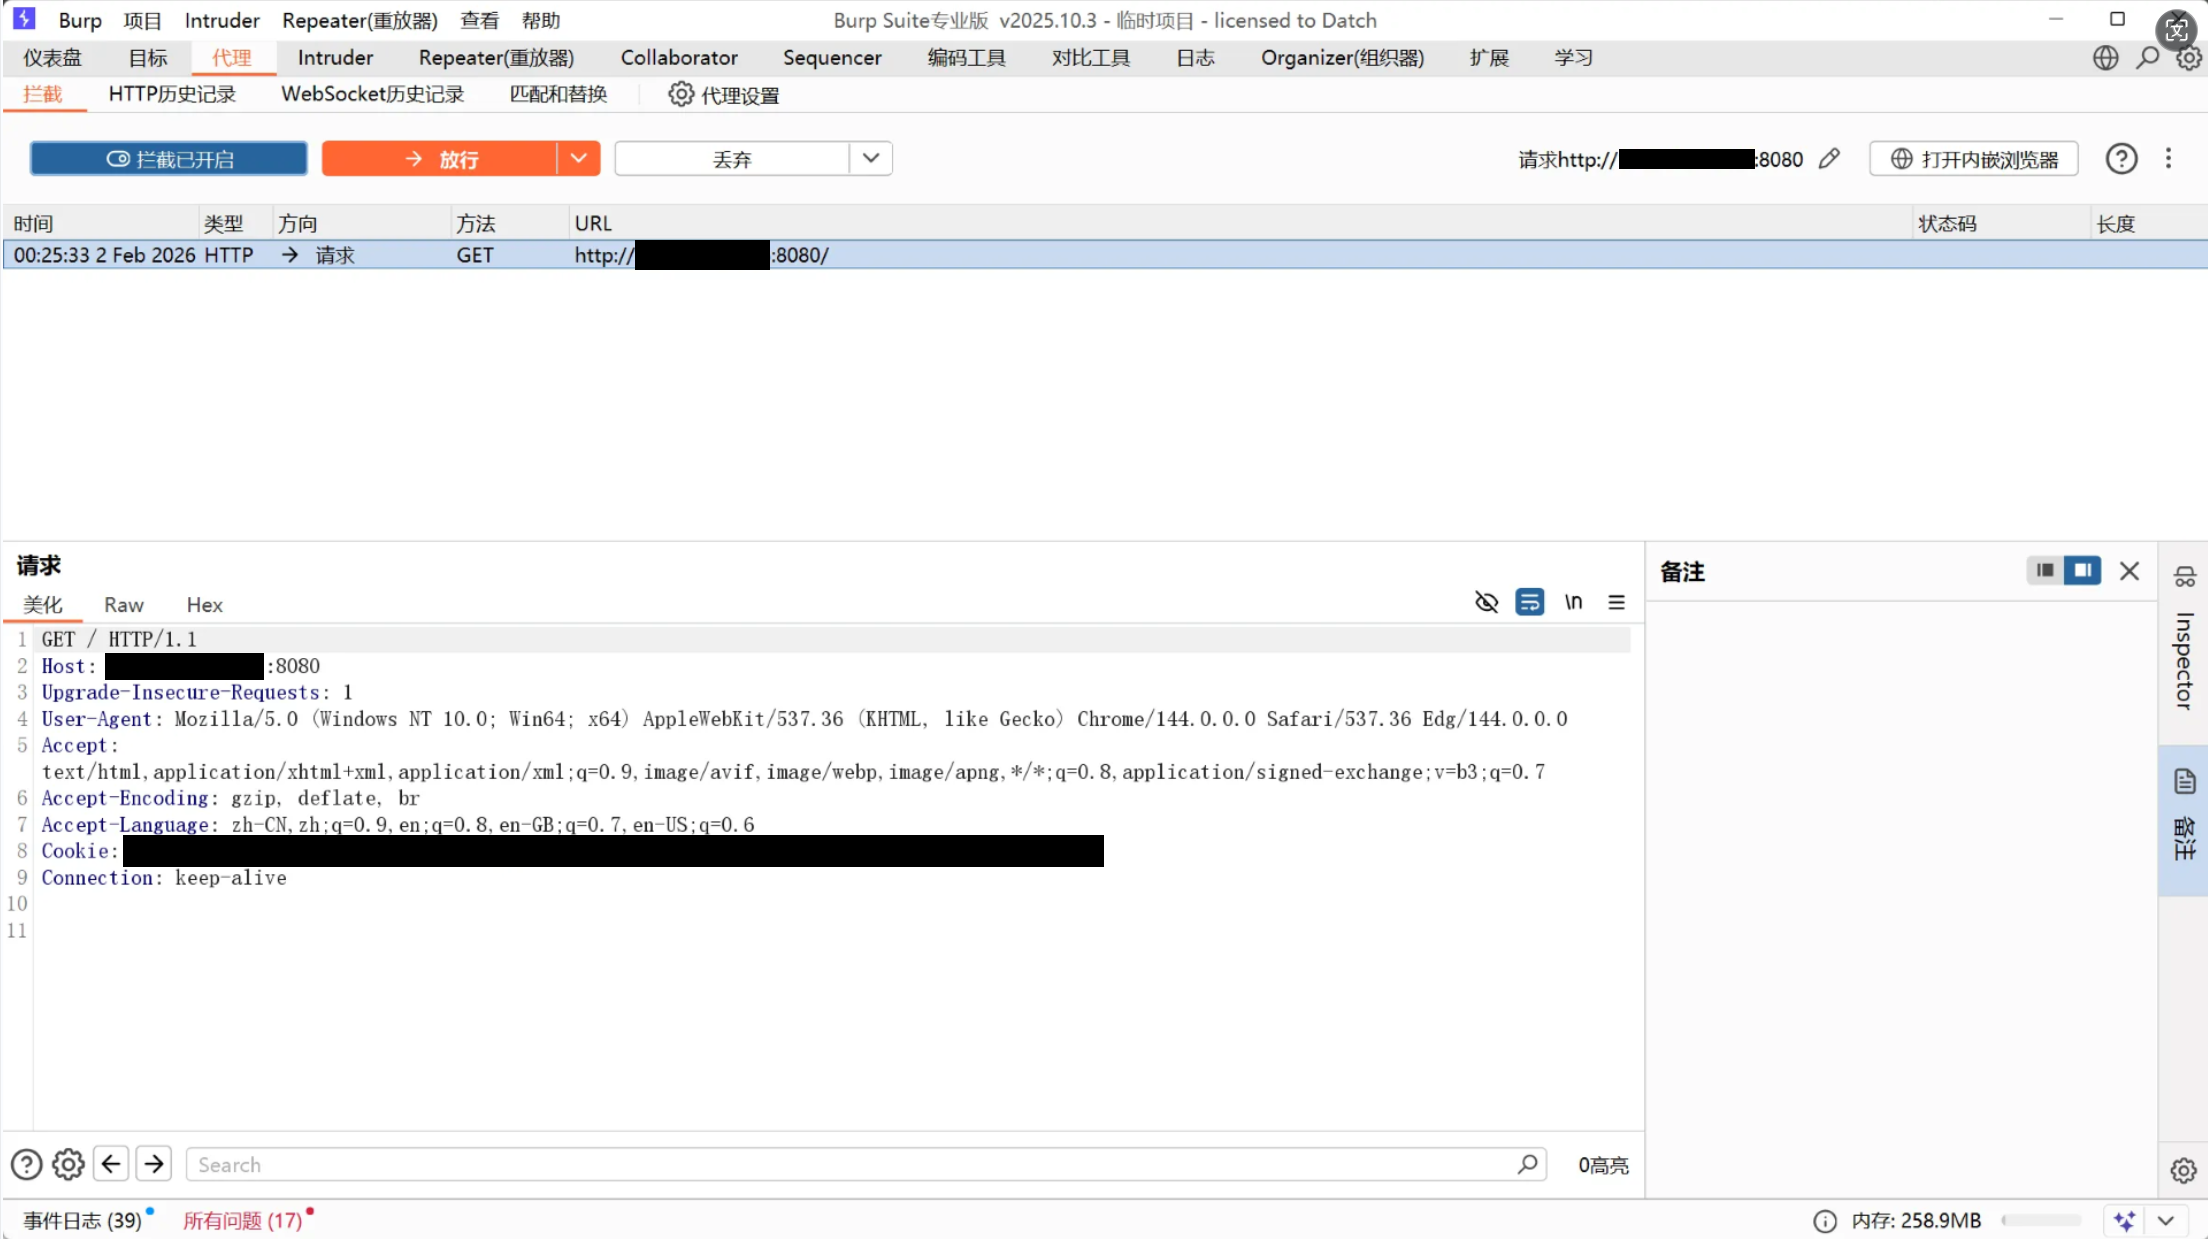
Task: Open the Inspector side panel
Action: click(x=2184, y=643)
